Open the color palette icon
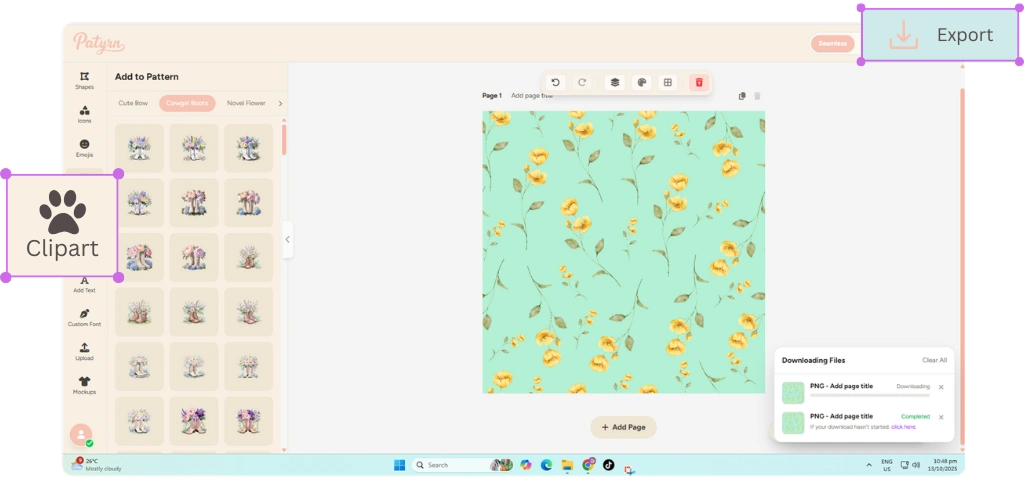The image size is (1024, 481). [642, 83]
